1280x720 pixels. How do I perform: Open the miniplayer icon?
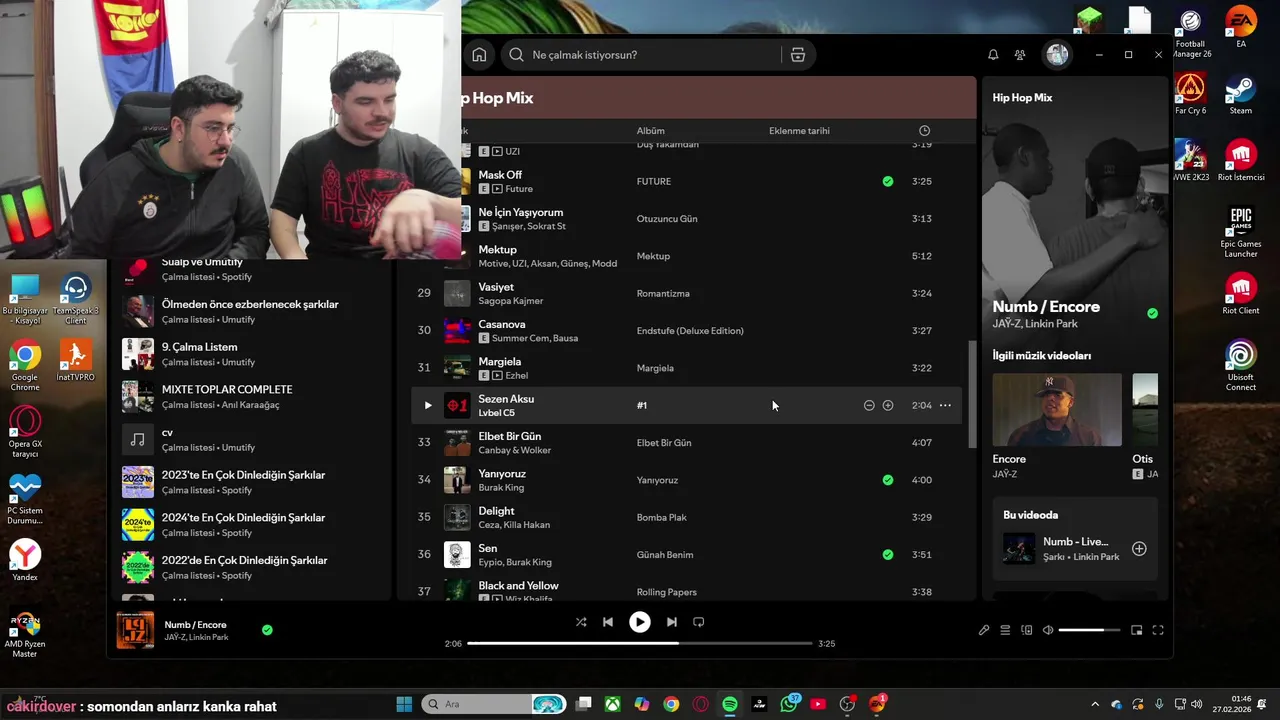pyautogui.click(x=1137, y=630)
